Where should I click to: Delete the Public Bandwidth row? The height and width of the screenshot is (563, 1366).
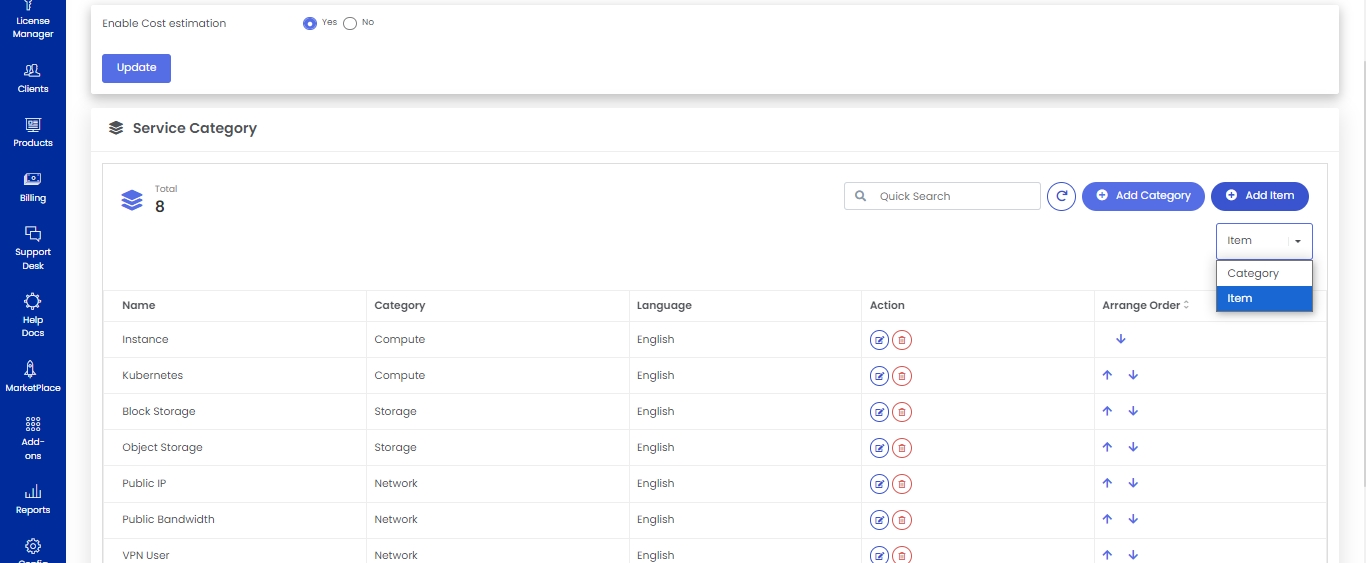pos(902,520)
